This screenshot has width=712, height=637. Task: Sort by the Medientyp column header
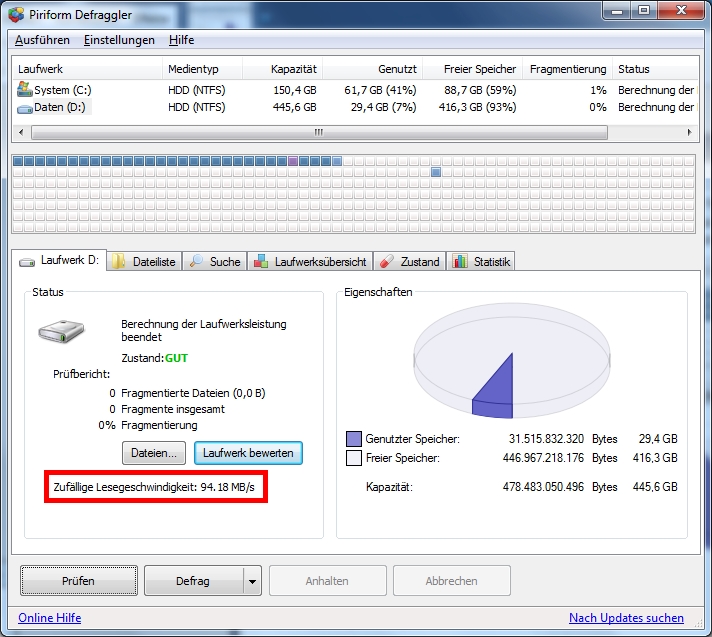[203, 69]
